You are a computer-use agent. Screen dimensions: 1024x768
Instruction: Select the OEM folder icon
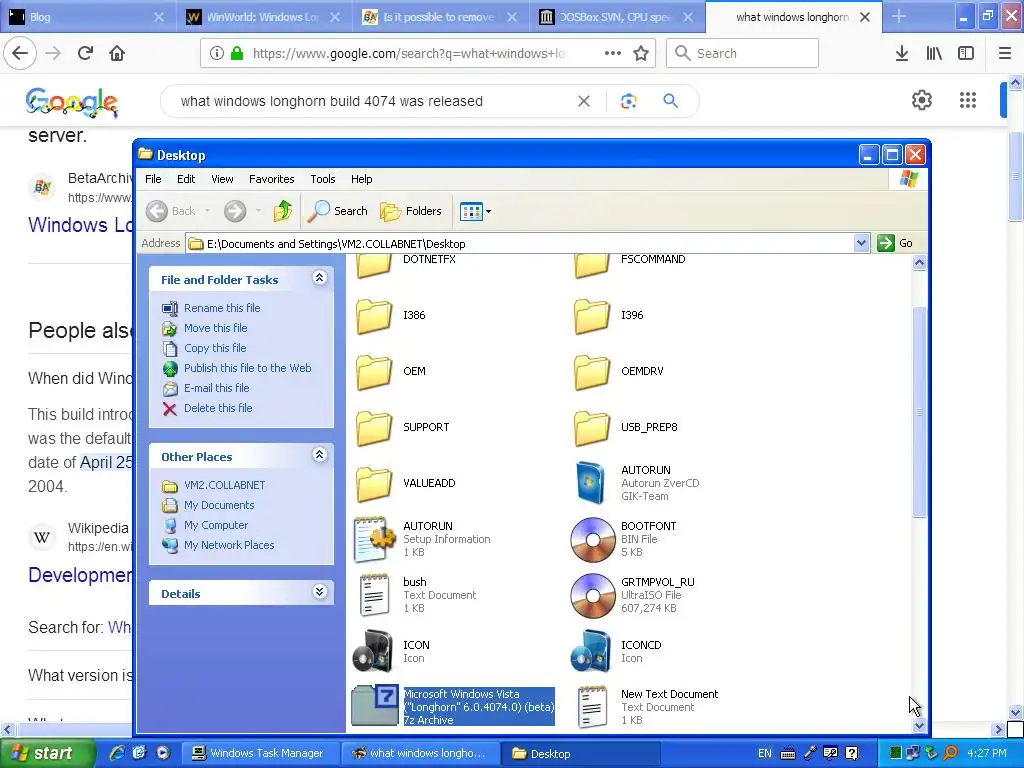[374, 372]
